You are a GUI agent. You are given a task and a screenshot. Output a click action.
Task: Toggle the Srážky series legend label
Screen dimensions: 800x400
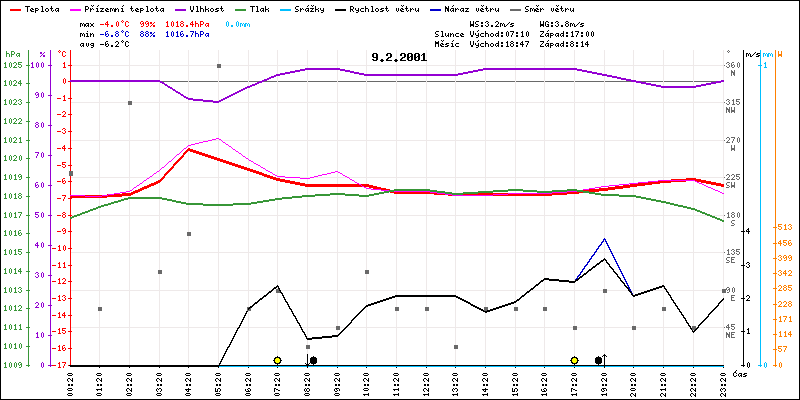tap(315, 7)
